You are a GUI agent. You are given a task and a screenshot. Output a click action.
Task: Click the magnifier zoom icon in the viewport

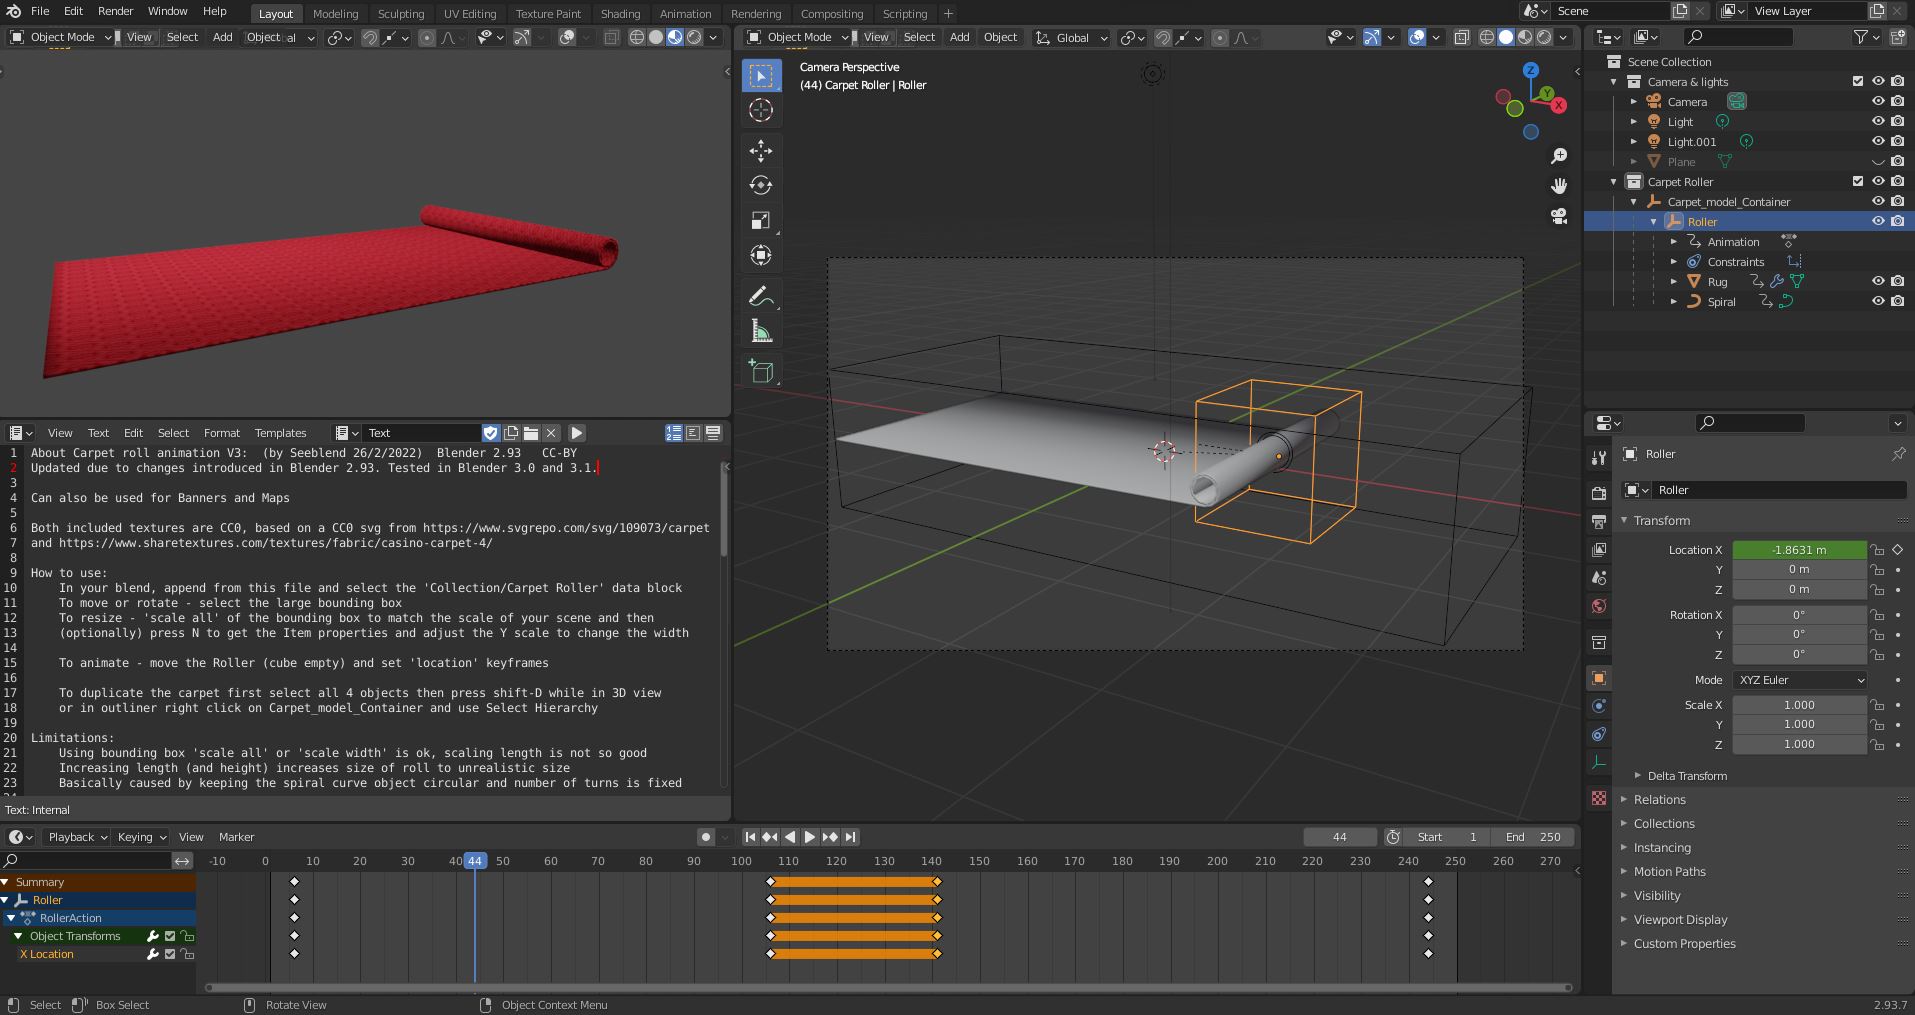point(1560,156)
